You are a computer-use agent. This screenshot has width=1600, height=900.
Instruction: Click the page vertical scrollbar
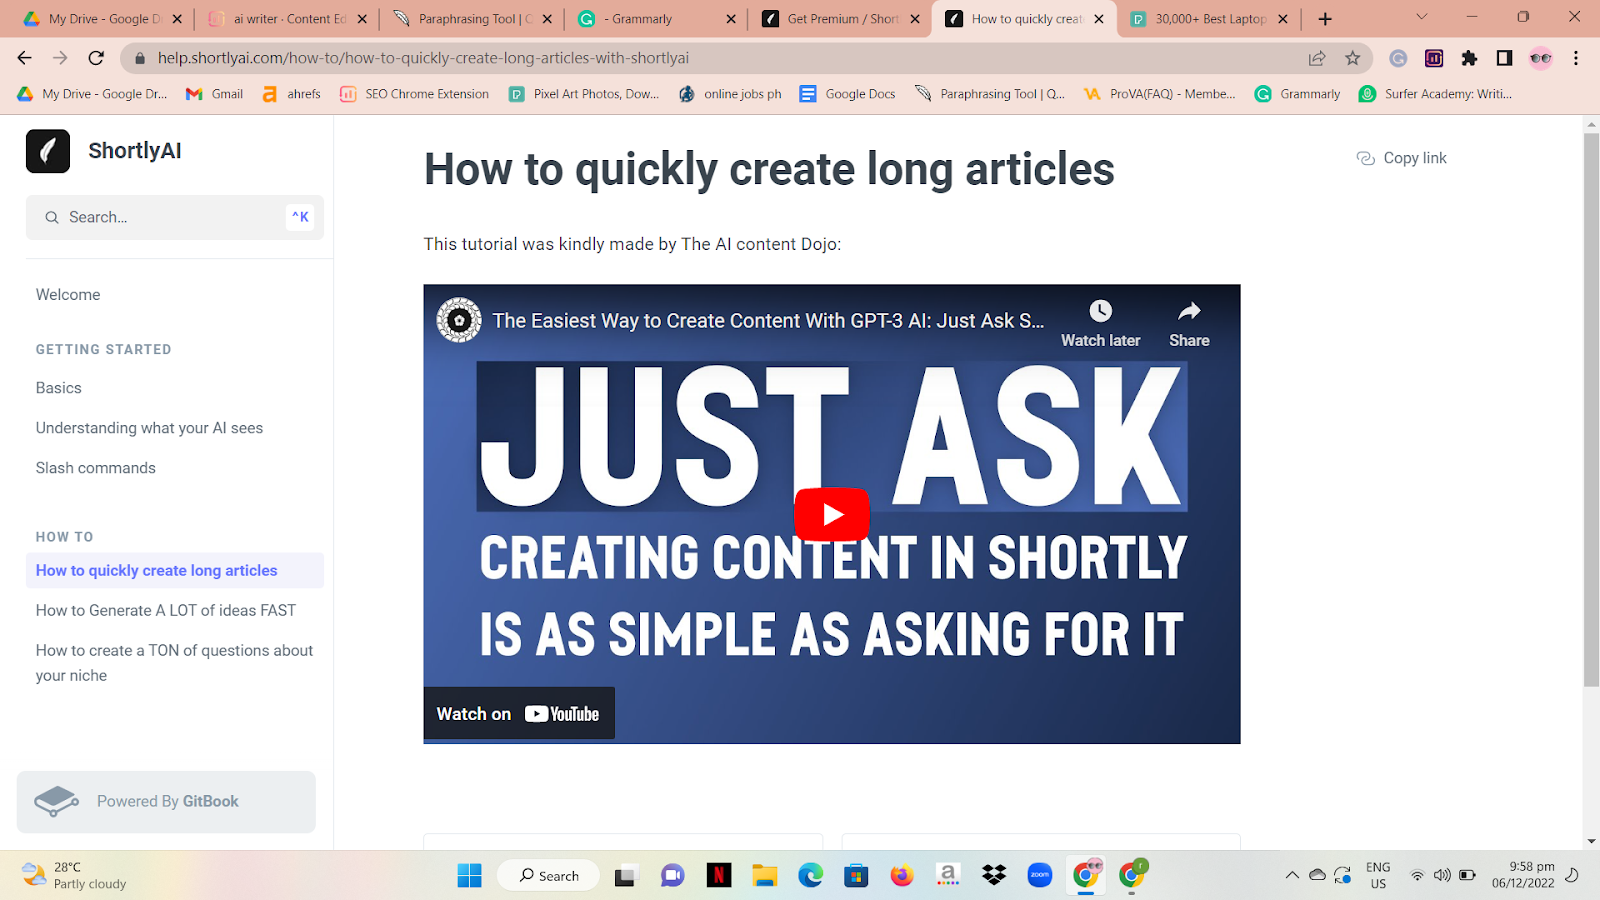[x=1591, y=410]
